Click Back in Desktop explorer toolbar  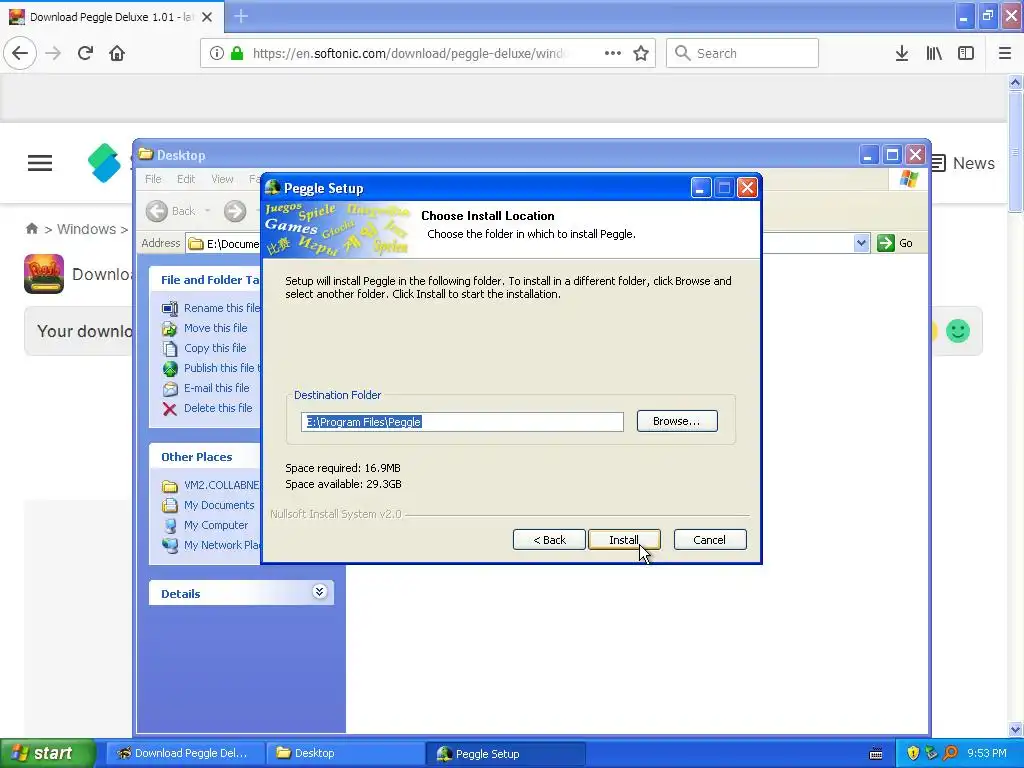point(171,211)
